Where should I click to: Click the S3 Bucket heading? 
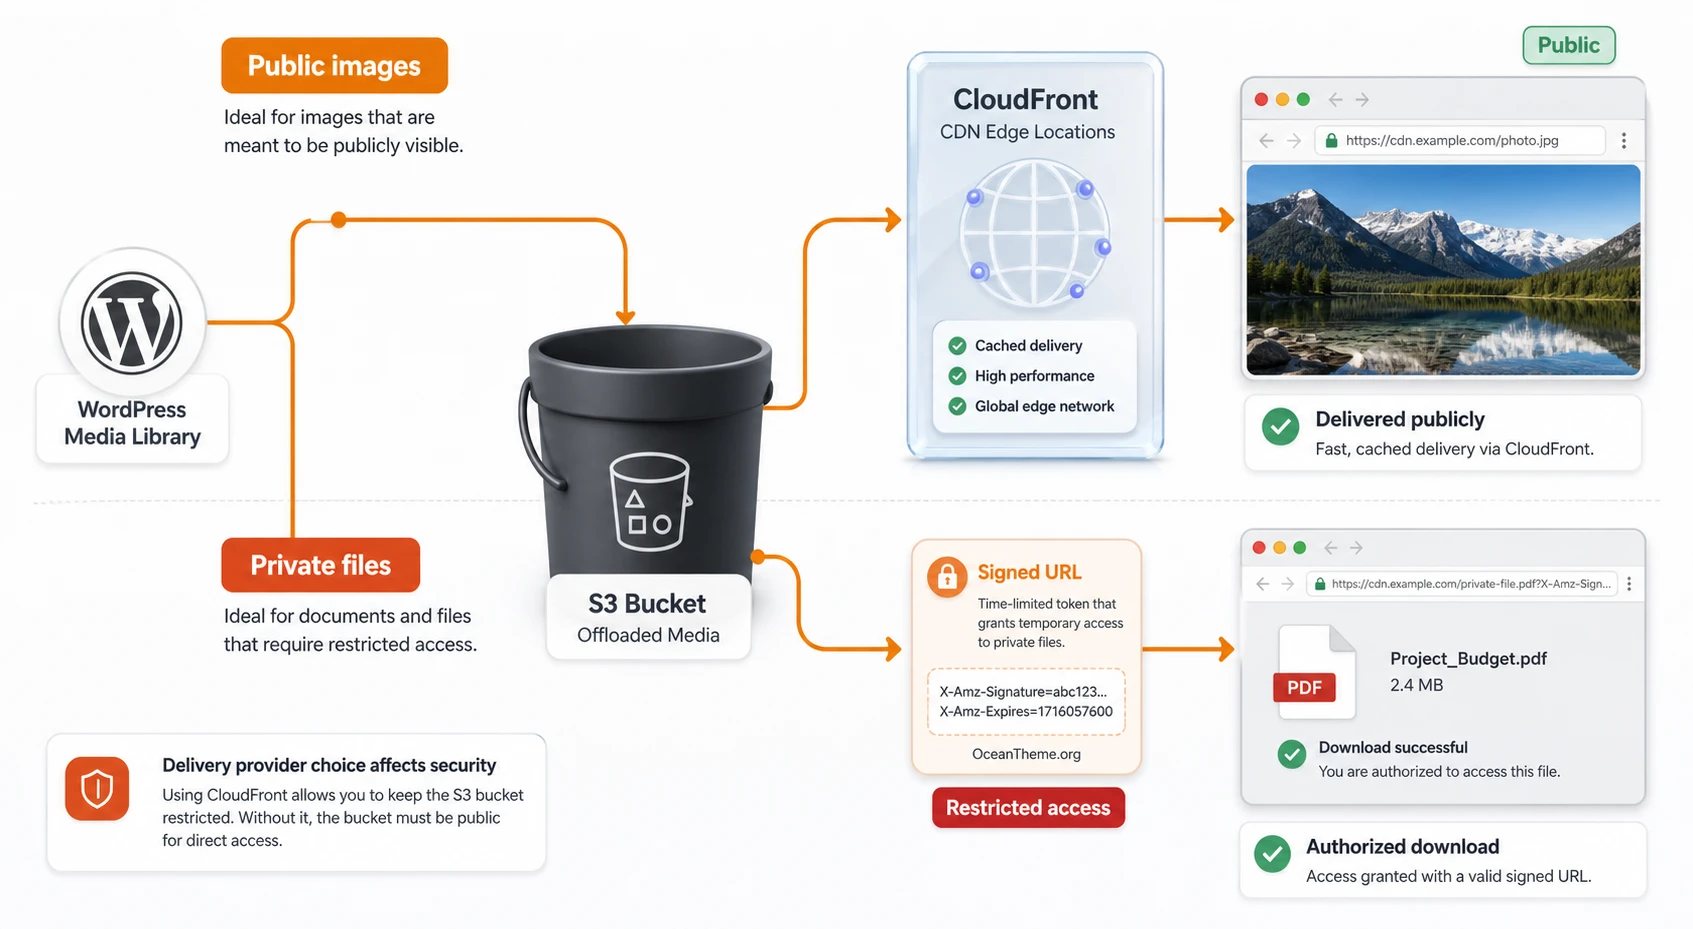647,604
